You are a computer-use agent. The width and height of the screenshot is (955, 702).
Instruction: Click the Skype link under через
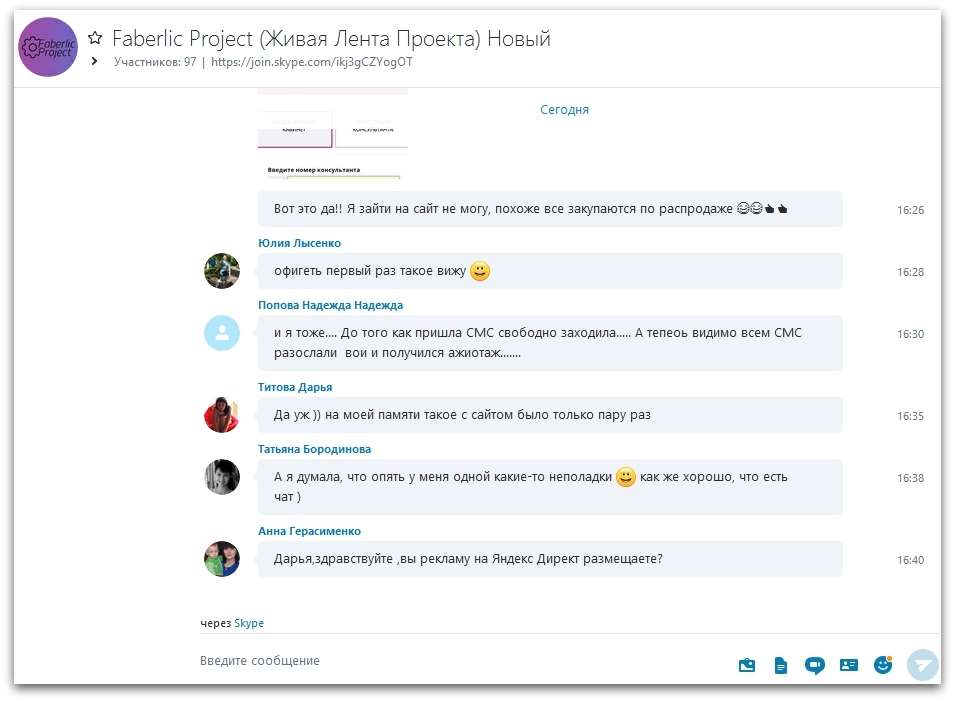(x=249, y=623)
